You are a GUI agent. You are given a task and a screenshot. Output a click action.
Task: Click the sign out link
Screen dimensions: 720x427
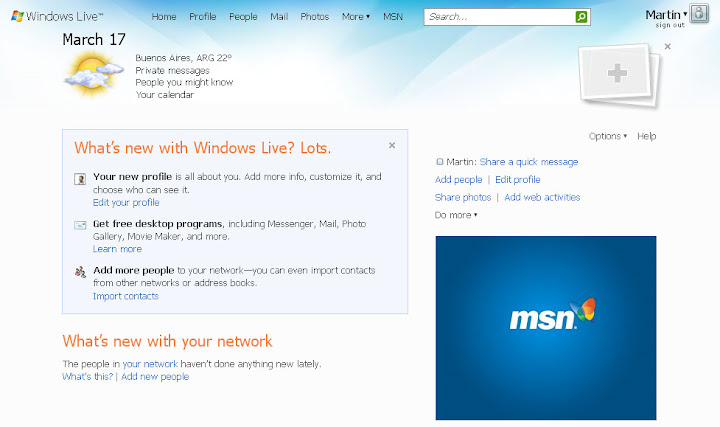pos(670,25)
